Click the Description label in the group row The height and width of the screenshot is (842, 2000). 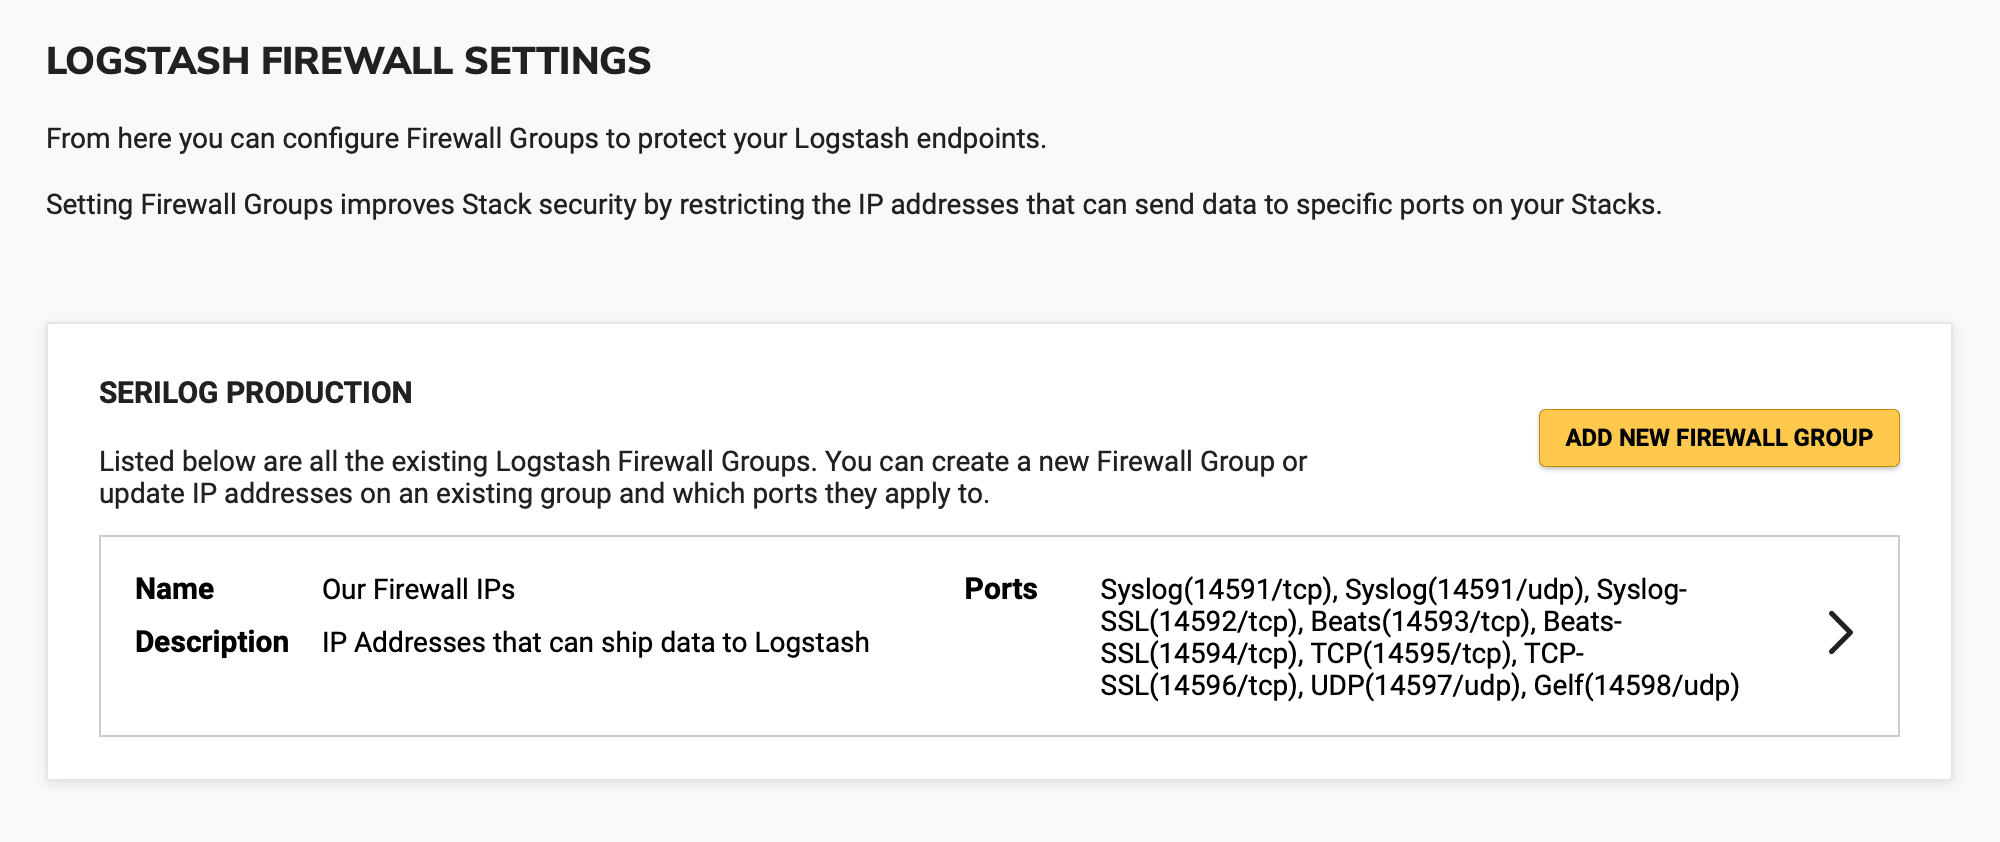[211, 641]
